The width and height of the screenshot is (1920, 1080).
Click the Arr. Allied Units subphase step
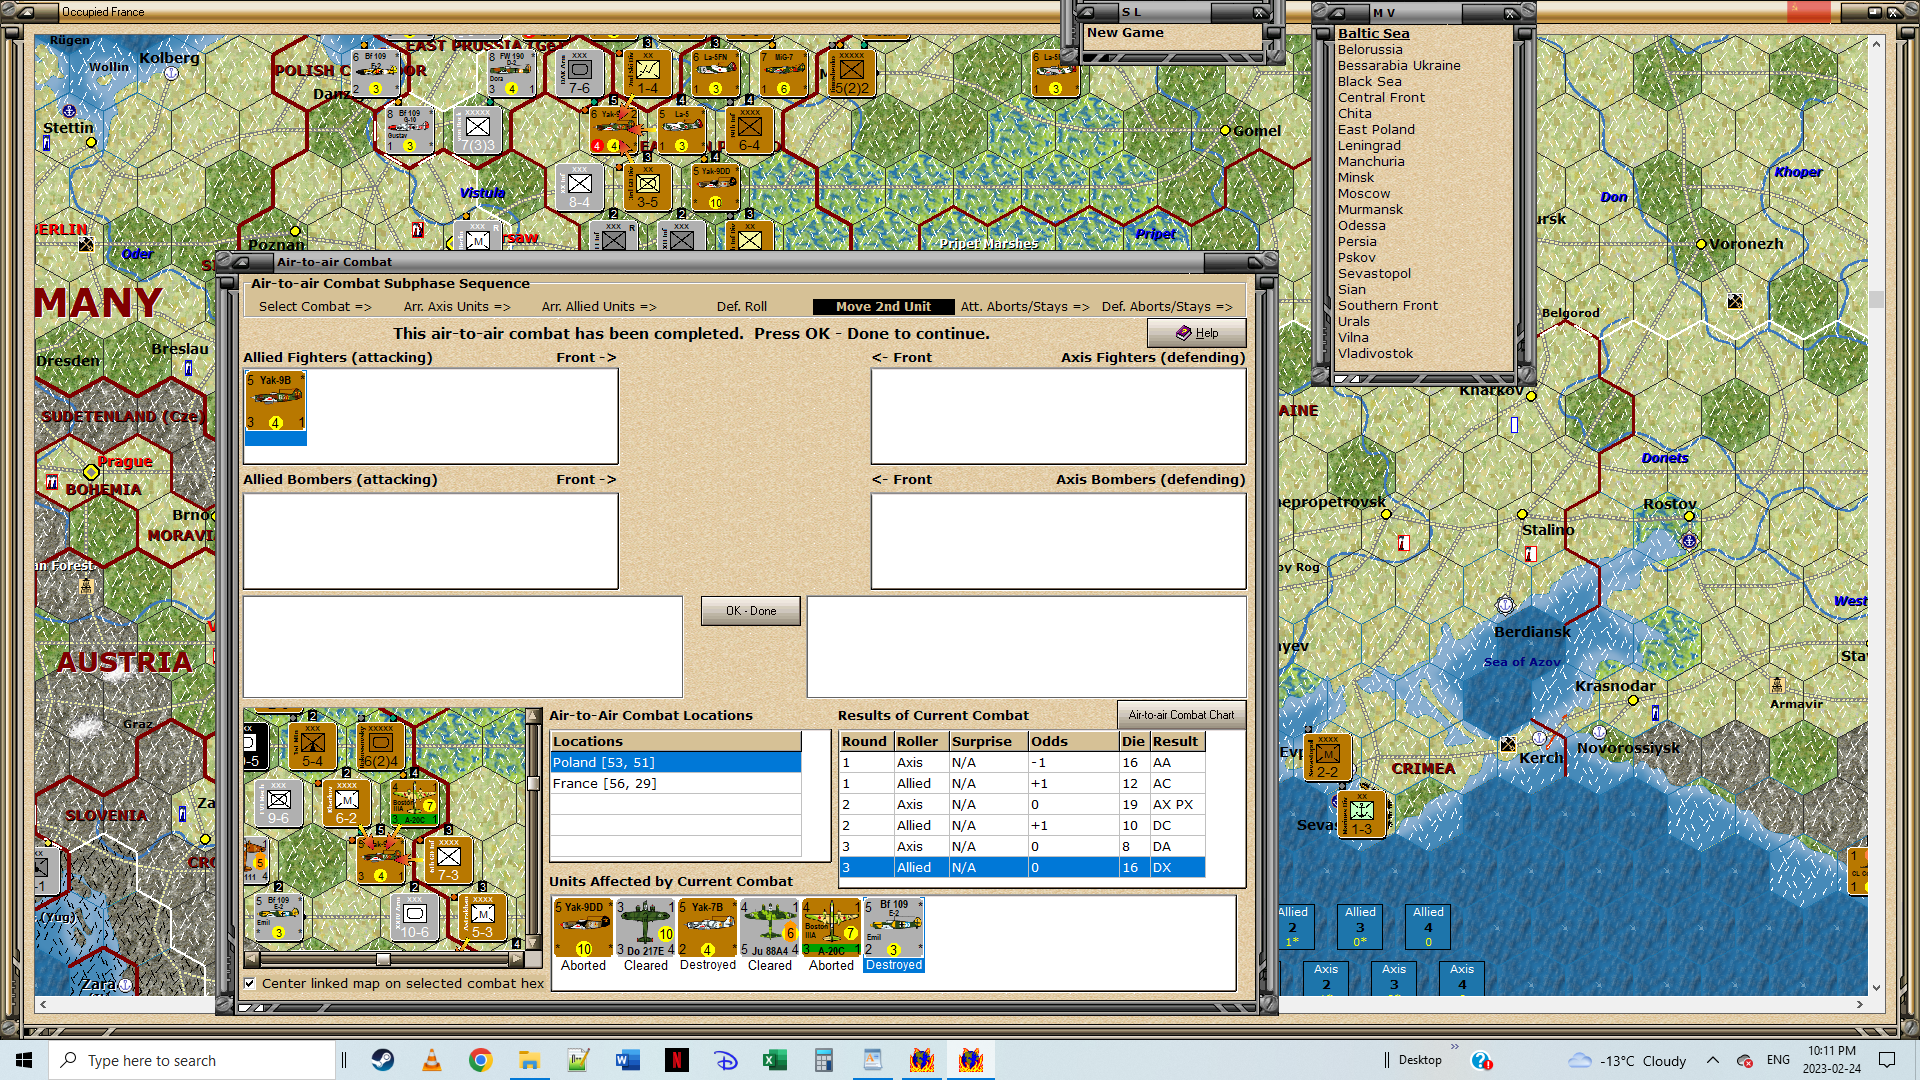(599, 306)
